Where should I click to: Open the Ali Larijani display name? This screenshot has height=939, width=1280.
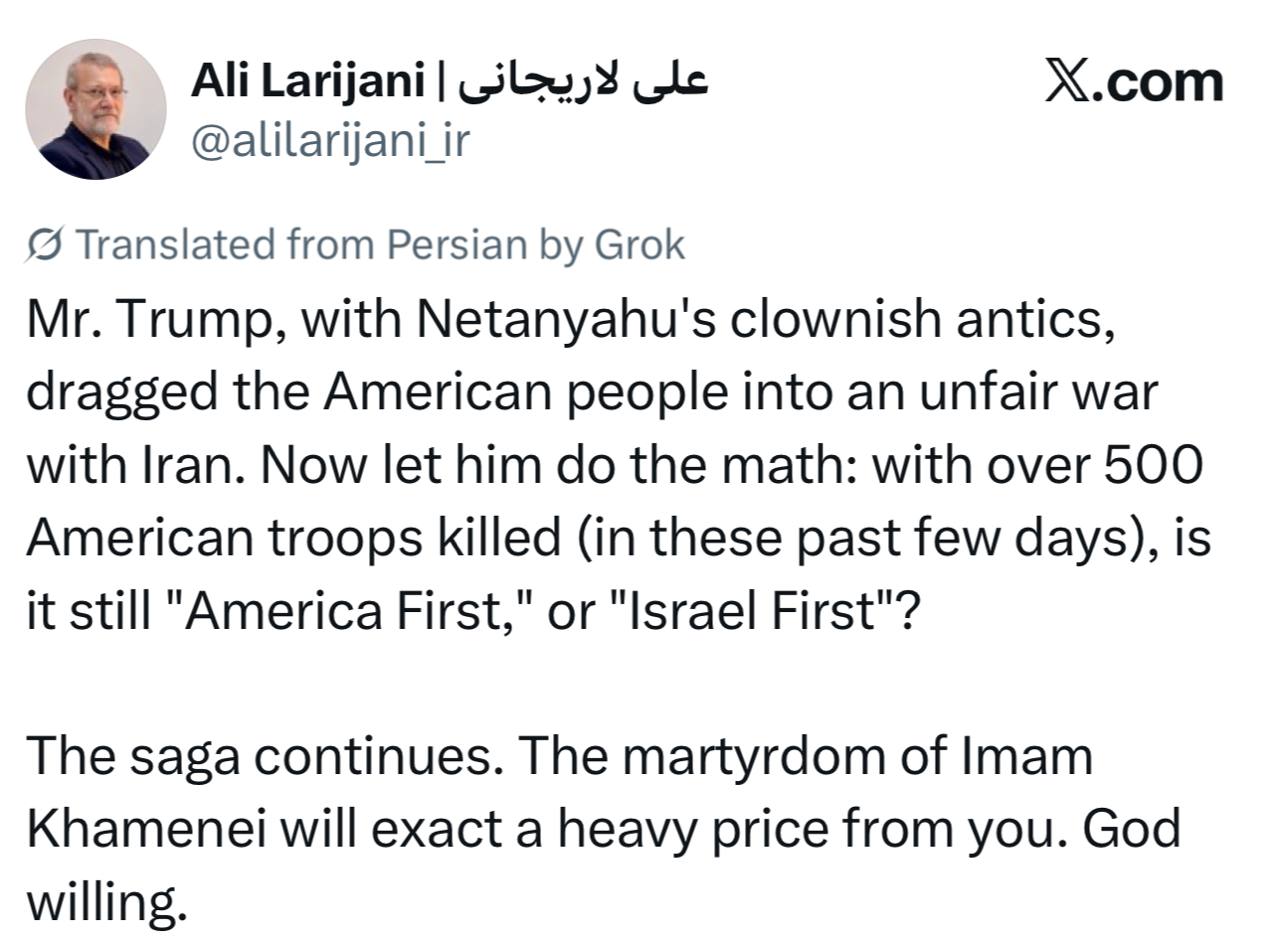[307, 81]
